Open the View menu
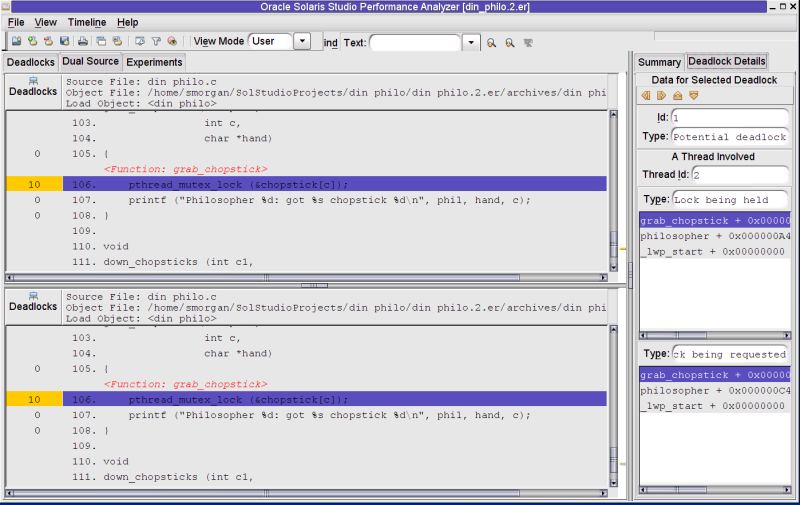Screen dimensions: 800x505 45,22
